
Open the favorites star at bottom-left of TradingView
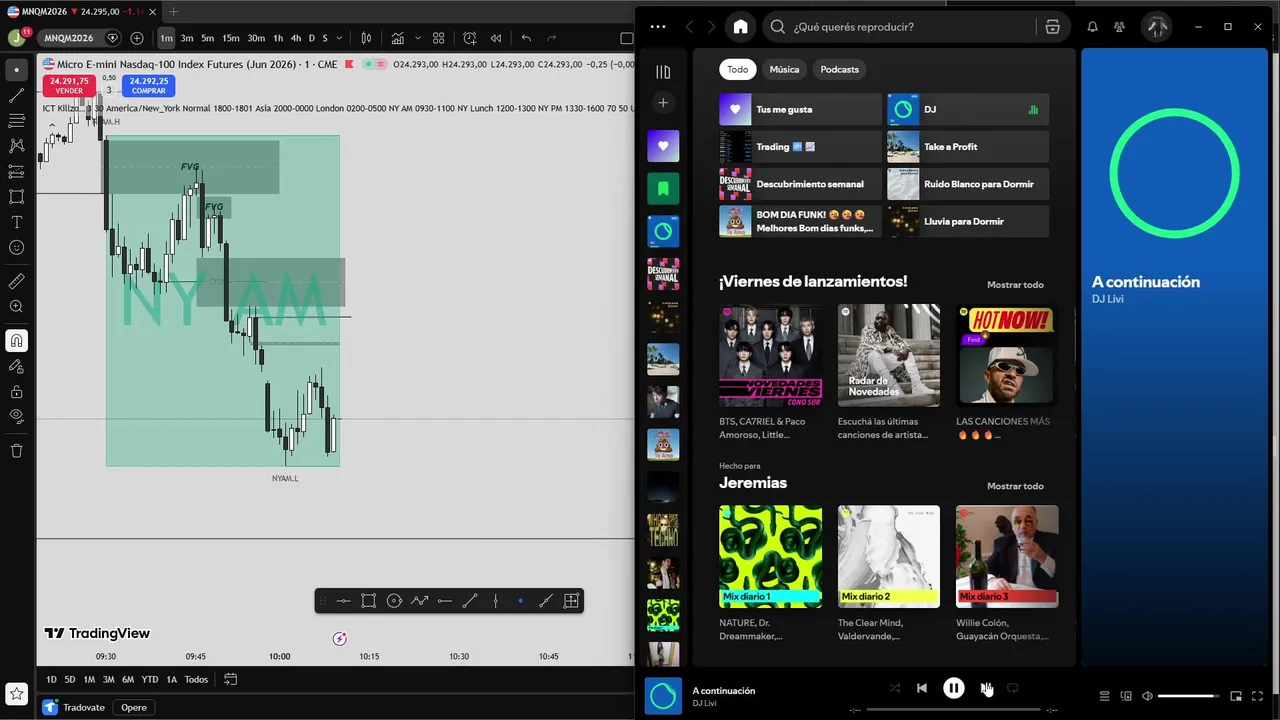tap(16, 693)
